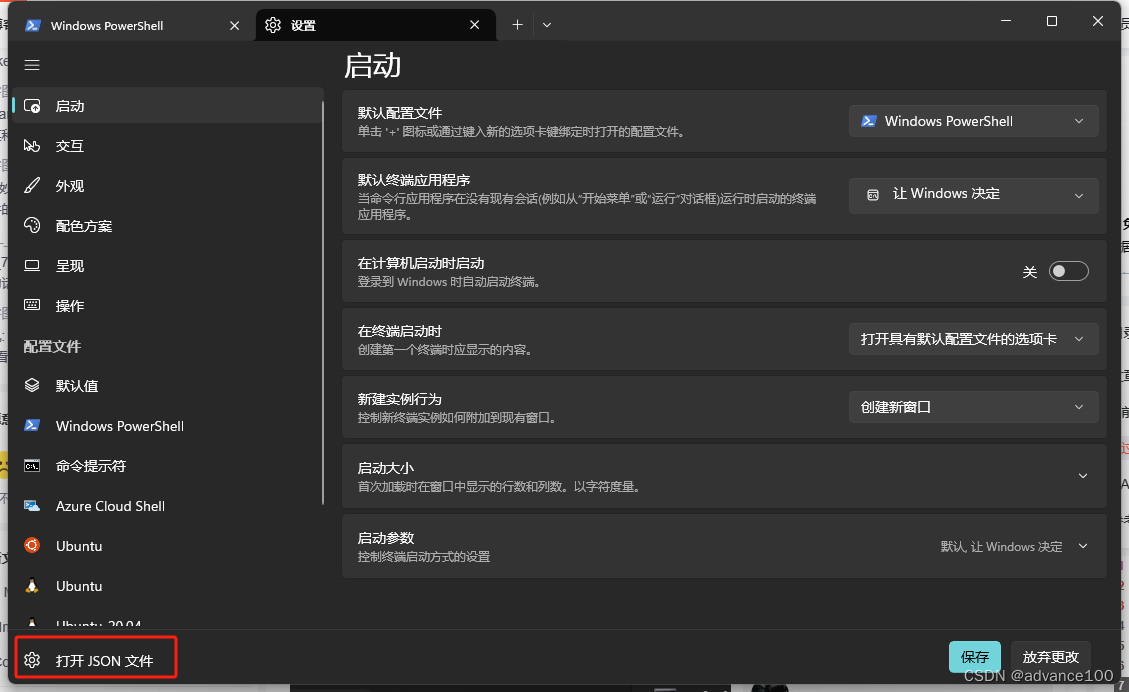Viewport: 1129px width, 692px height.
Task: Click the gear icon in 设置 tab
Action: [x=273, y=25]
